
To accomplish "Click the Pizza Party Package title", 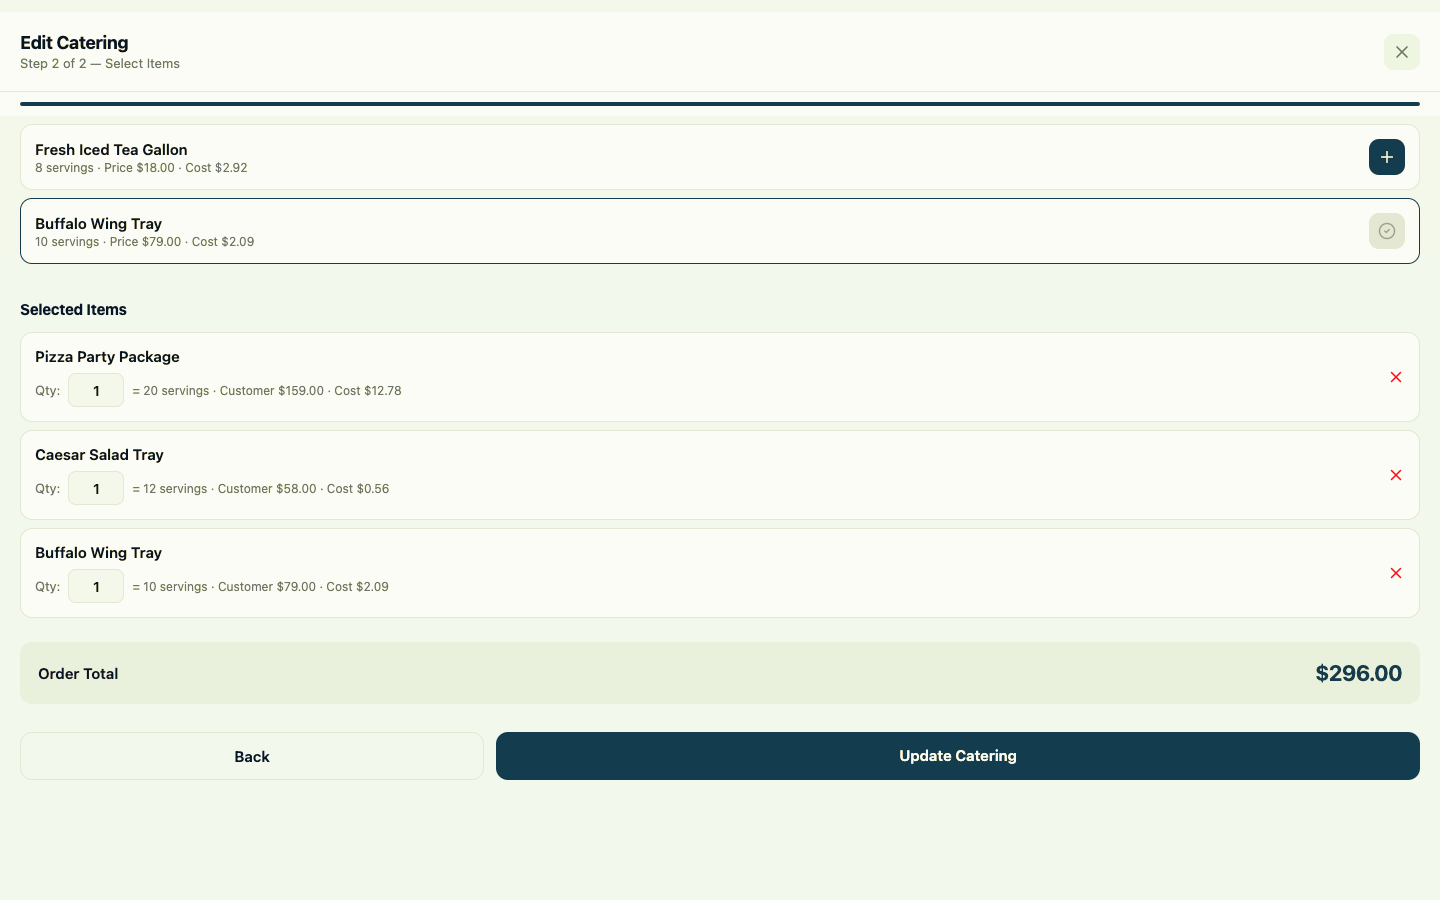I will pos(107,357).
